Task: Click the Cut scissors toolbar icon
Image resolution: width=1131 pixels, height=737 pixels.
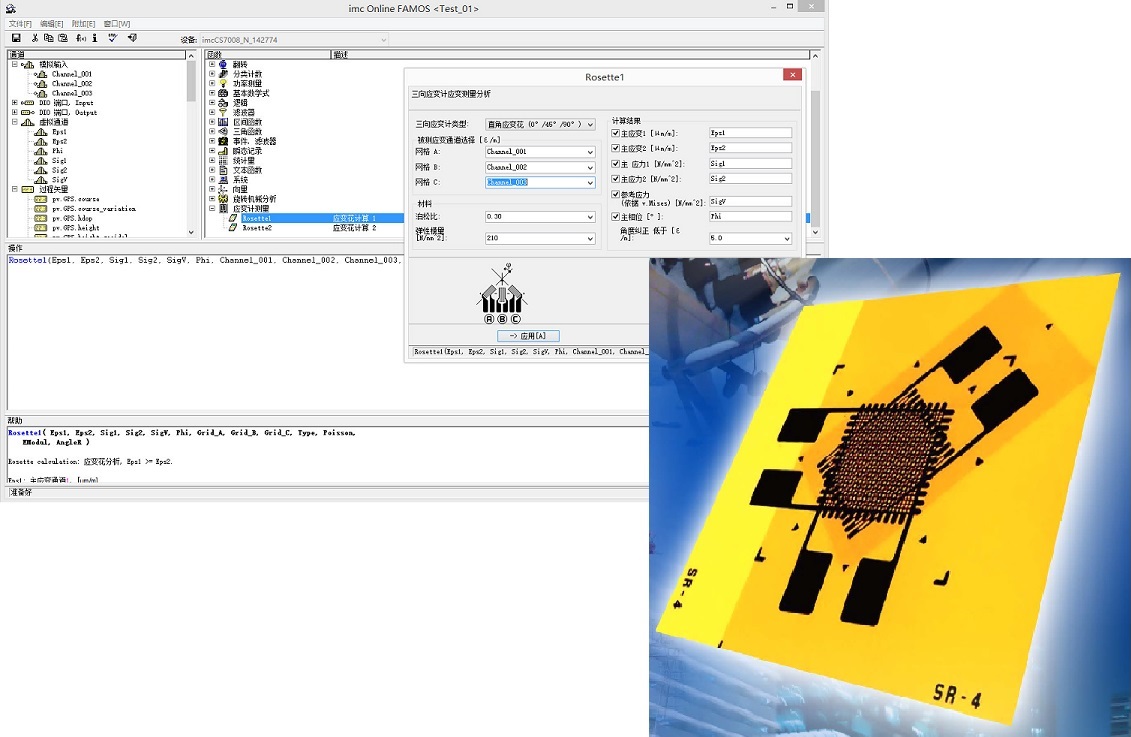Action: 35,39
